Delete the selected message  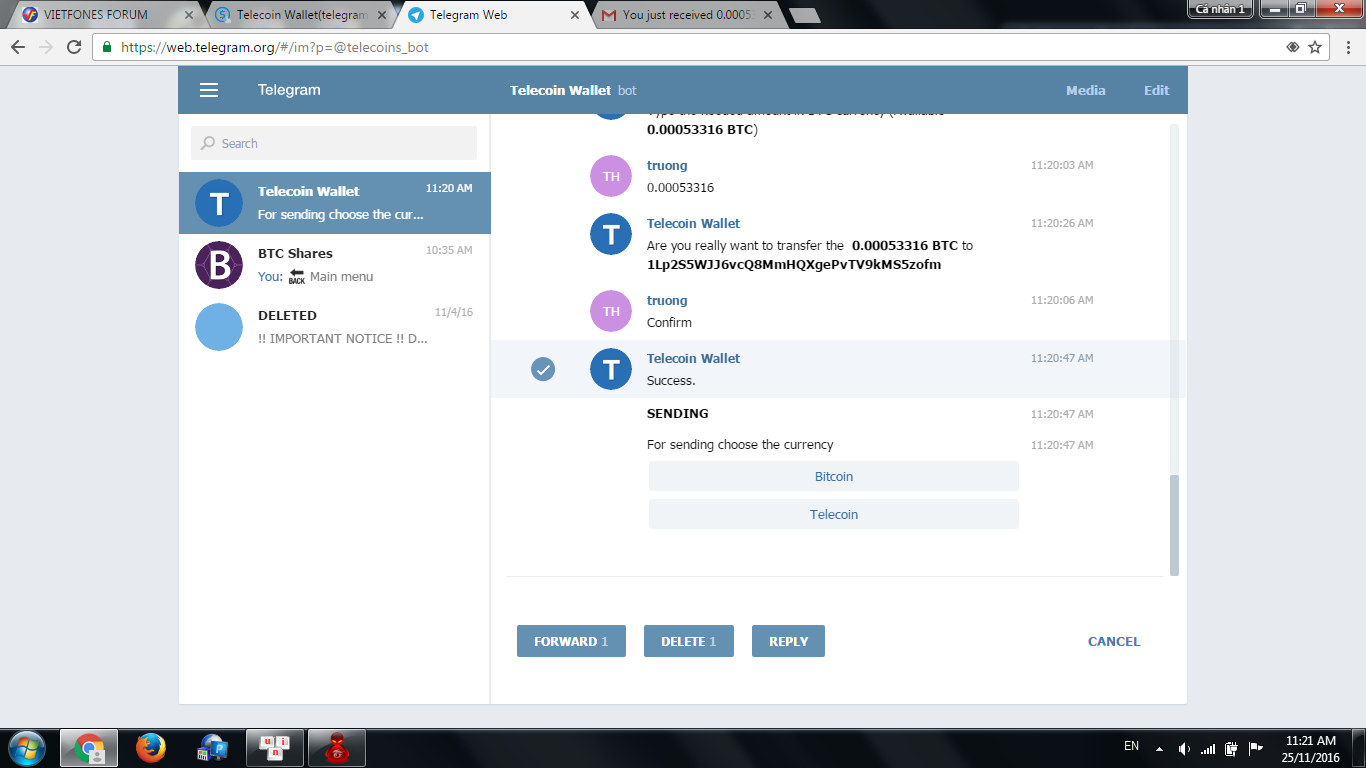[x=688, y=641]
